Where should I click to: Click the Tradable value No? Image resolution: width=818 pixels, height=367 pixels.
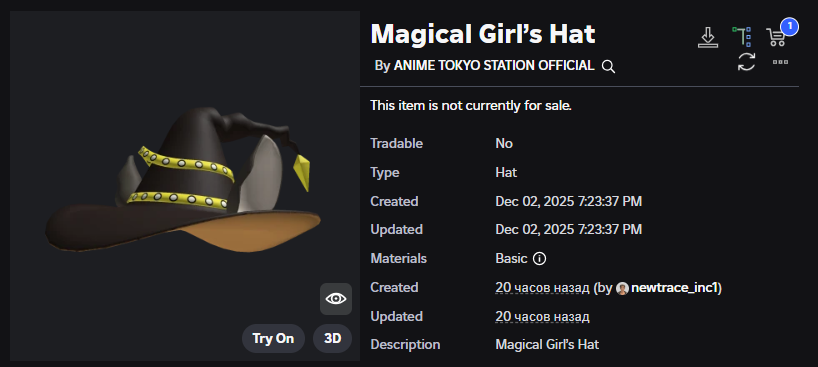504,144
